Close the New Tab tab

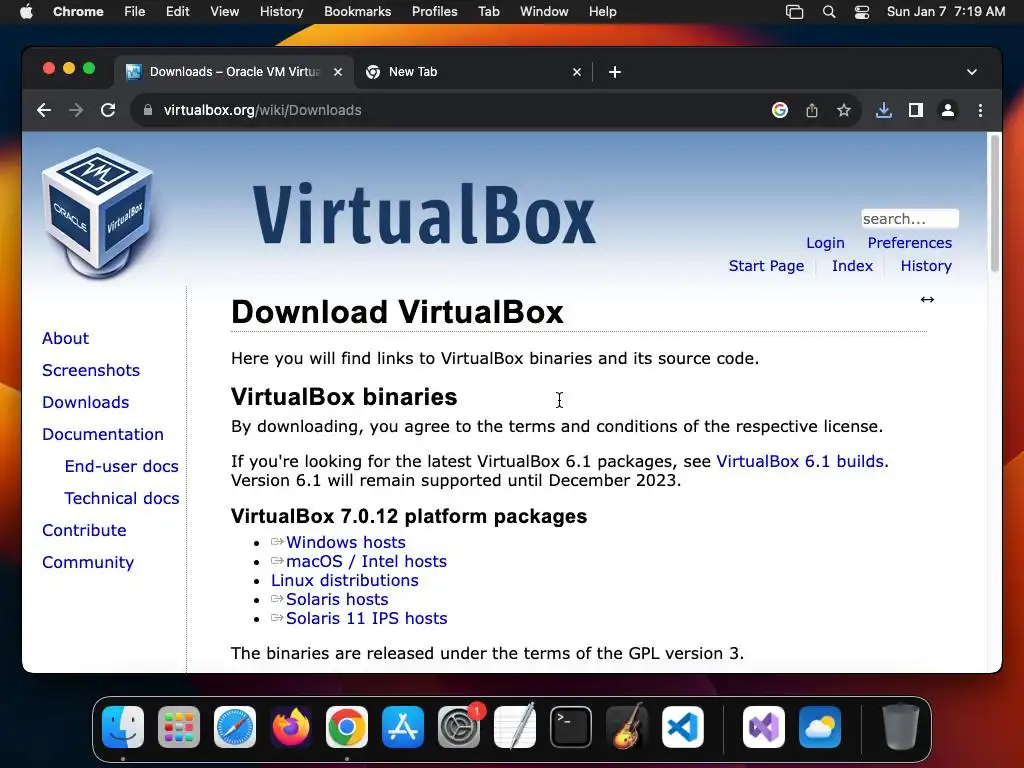(577, 72)
